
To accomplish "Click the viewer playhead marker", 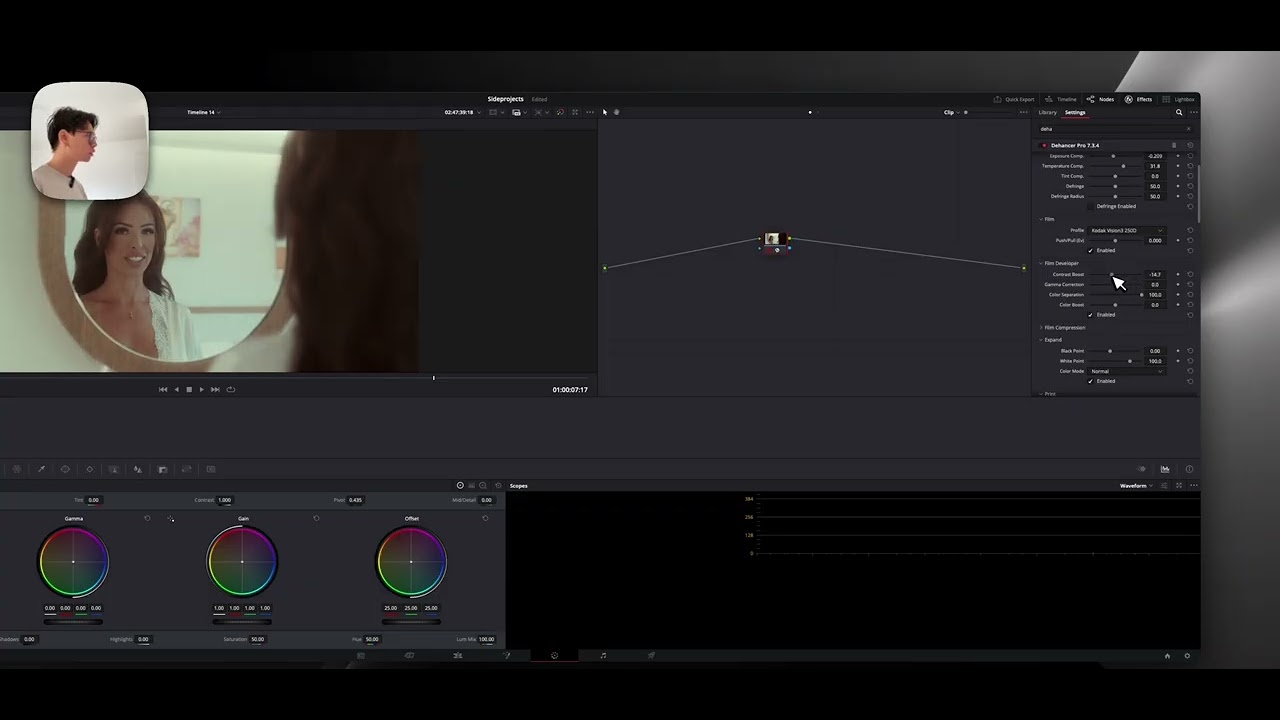I will pos(433,378).
